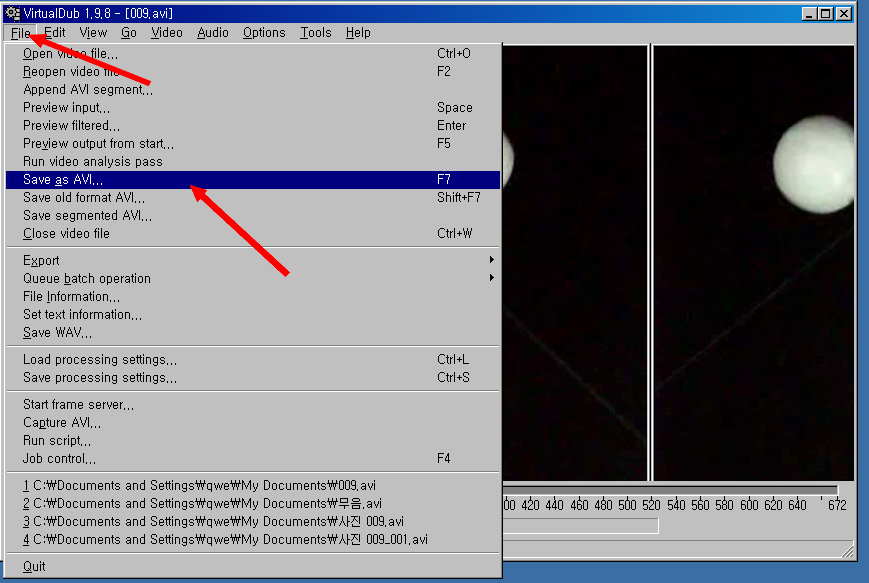Close the VirtualDub window

pos(844,13)
